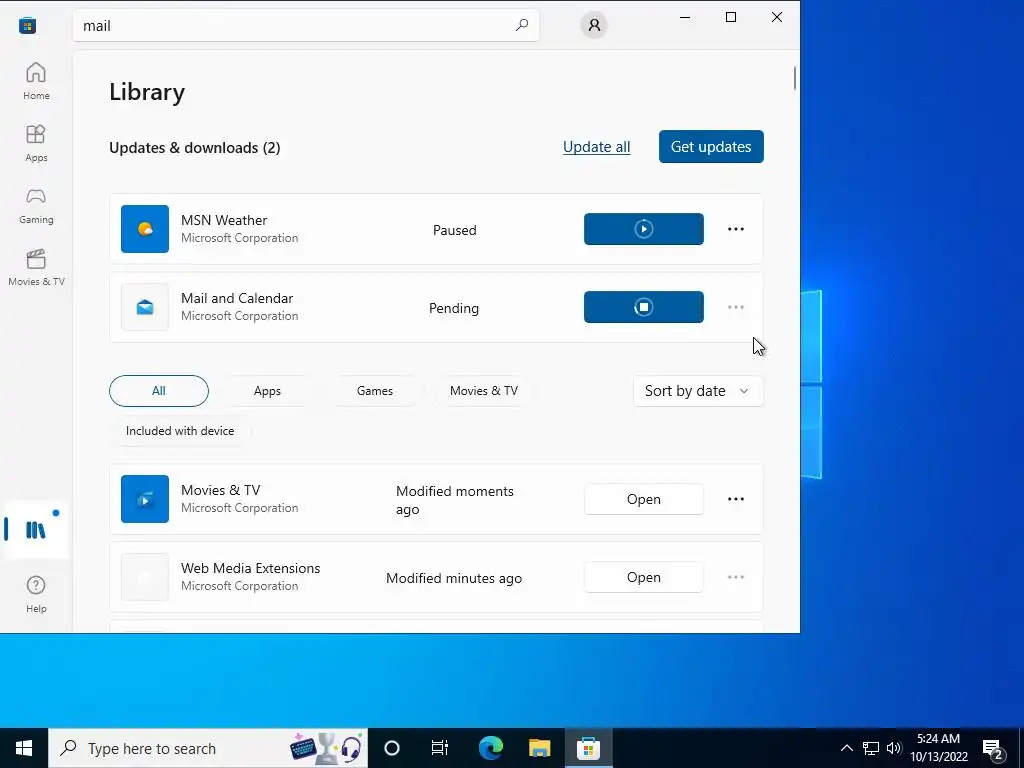This screenshot has width=1024, height=768.
Task: Click the Update all link
Action: coord(596,147)
